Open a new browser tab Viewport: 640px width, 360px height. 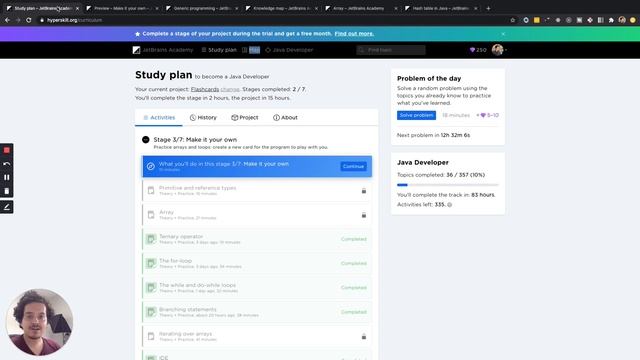tap(488, 8)
